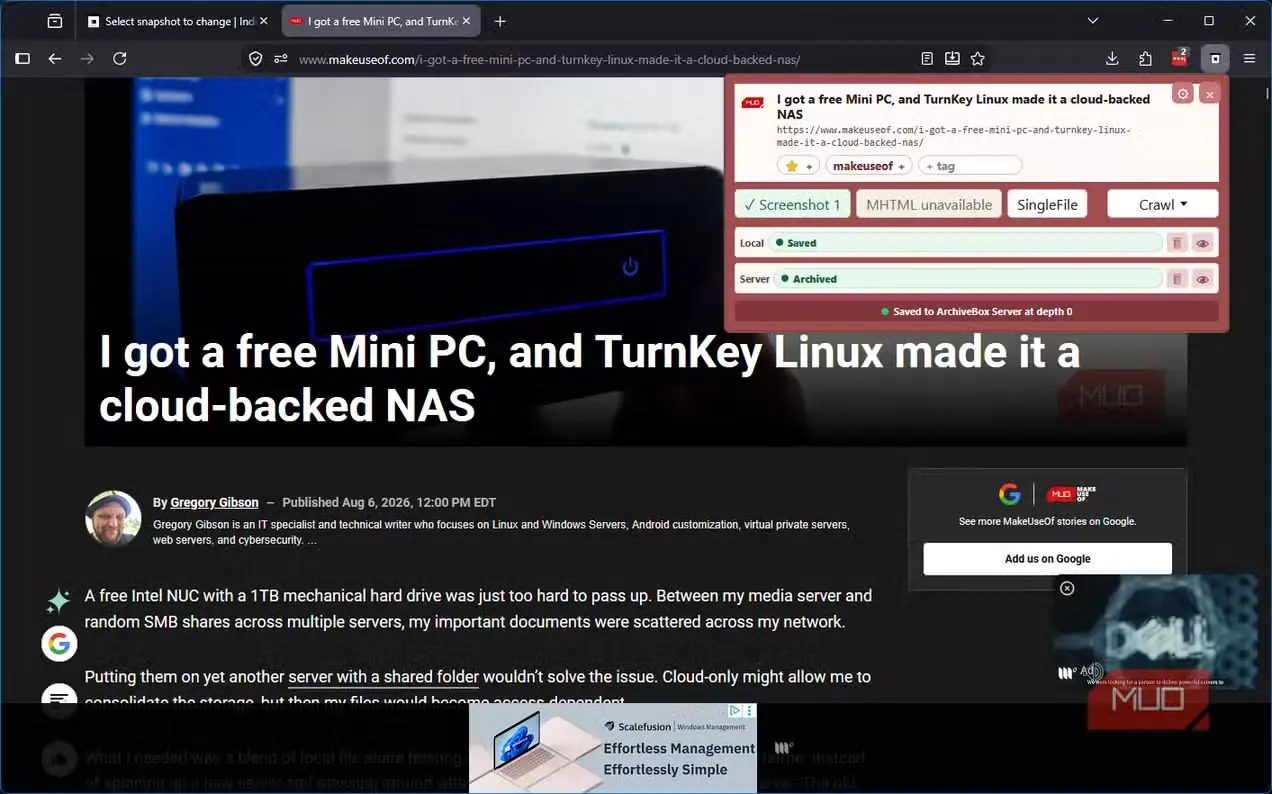The image size is (1272, 794).
Task: Switch to 'Select snapshot to change' tab
Action: (x=170, y=21)
